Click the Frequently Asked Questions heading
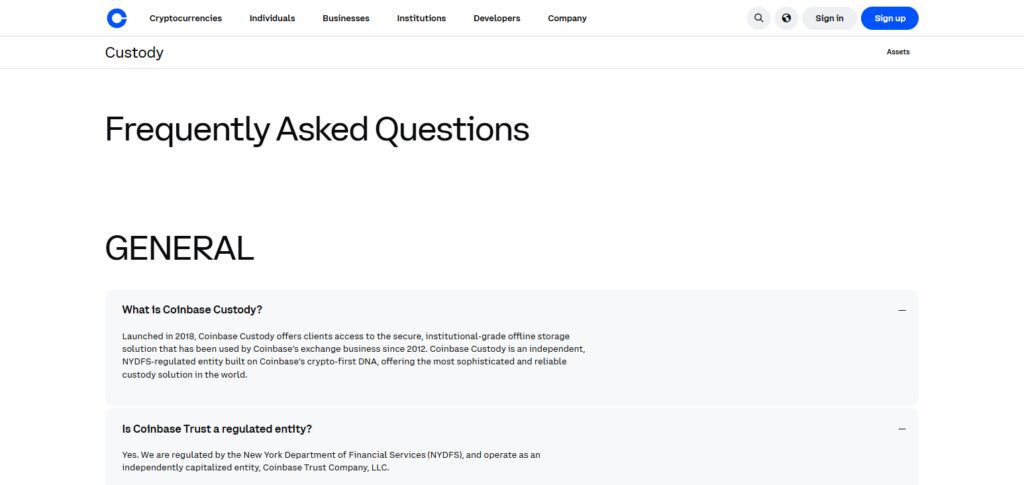The image size is (1024, 485). 317,129
